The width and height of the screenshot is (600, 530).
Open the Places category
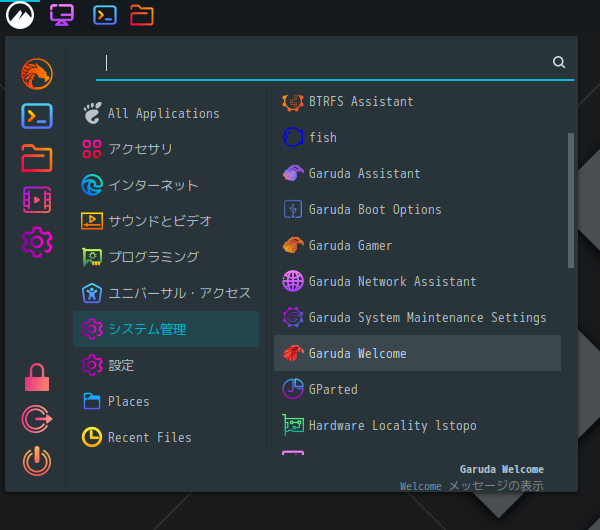click(166, 401)
